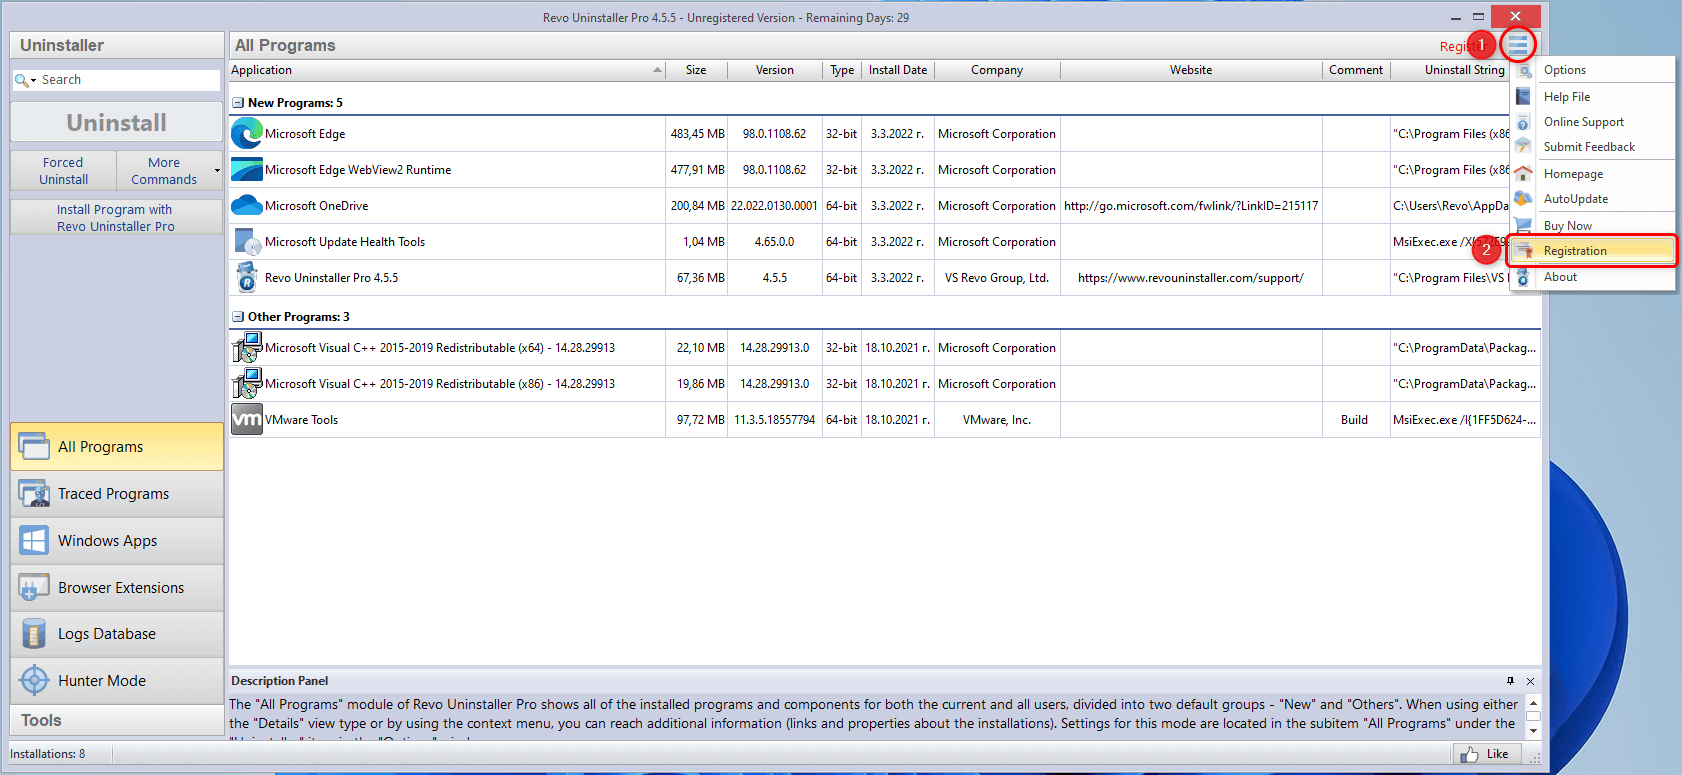
Task: Click the Hunter Mode crosshair icon
Action: pyautogui.click(x=34, y=681)
